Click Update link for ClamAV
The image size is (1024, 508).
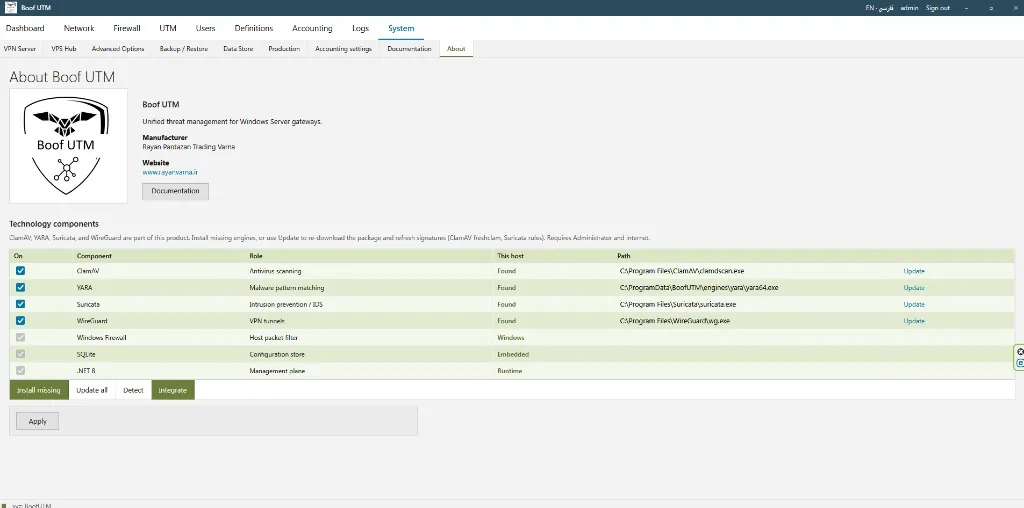point(914,271)
